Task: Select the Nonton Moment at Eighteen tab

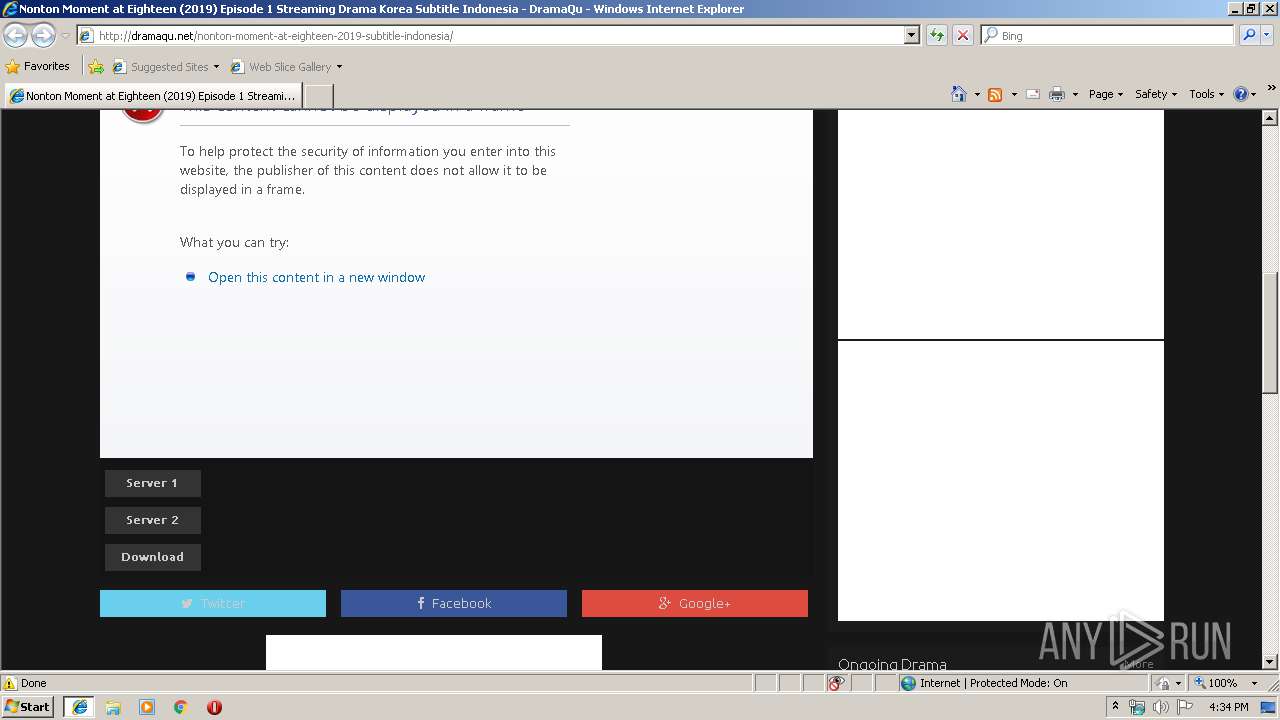Action: tap(152, 96)
